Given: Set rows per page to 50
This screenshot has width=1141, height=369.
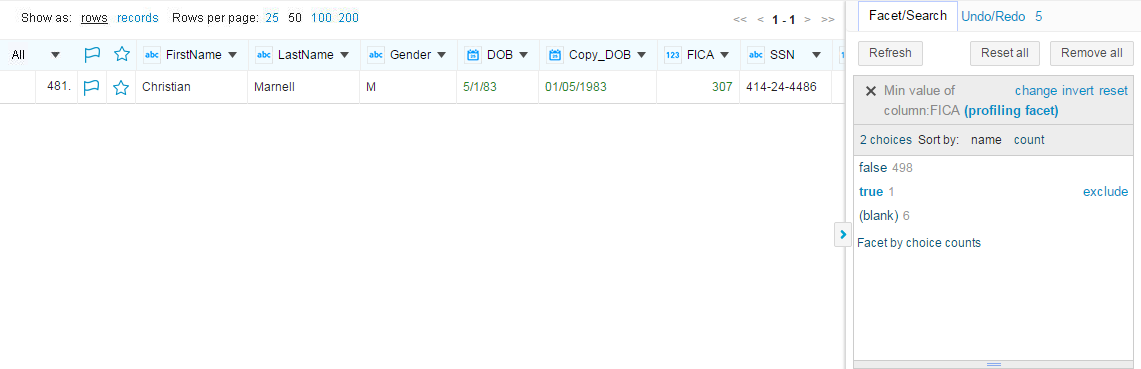Looking at the screenshot, I should (295, 17).
